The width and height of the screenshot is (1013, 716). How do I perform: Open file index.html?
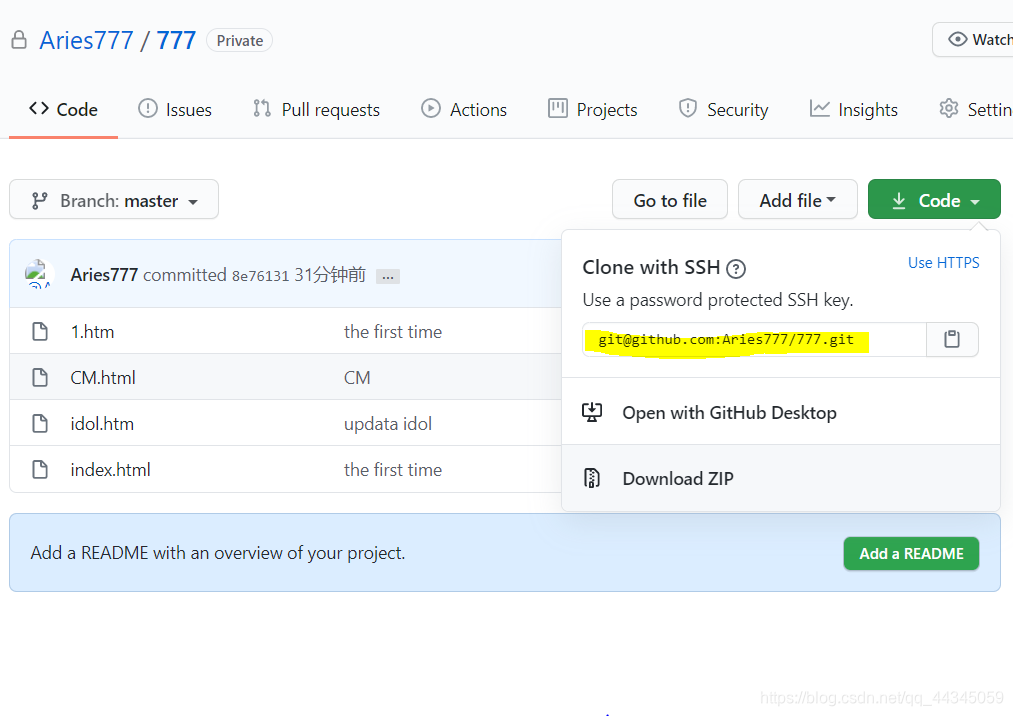click(110, 470)
